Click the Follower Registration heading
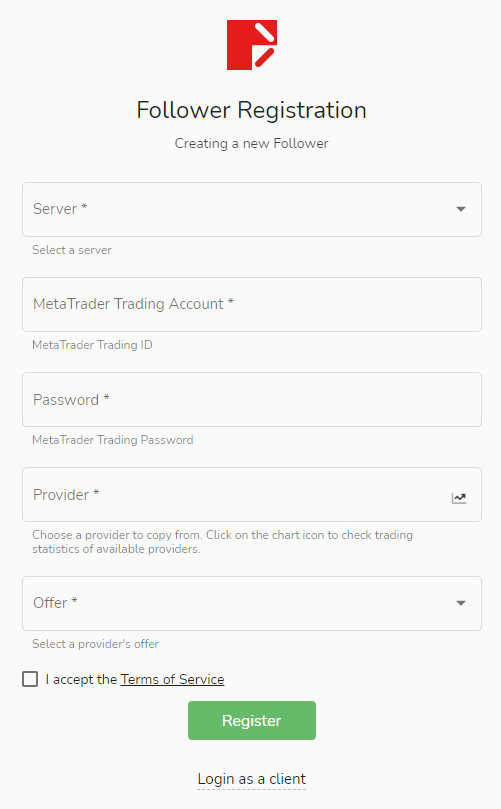501x809 pixels. (251, 110)
